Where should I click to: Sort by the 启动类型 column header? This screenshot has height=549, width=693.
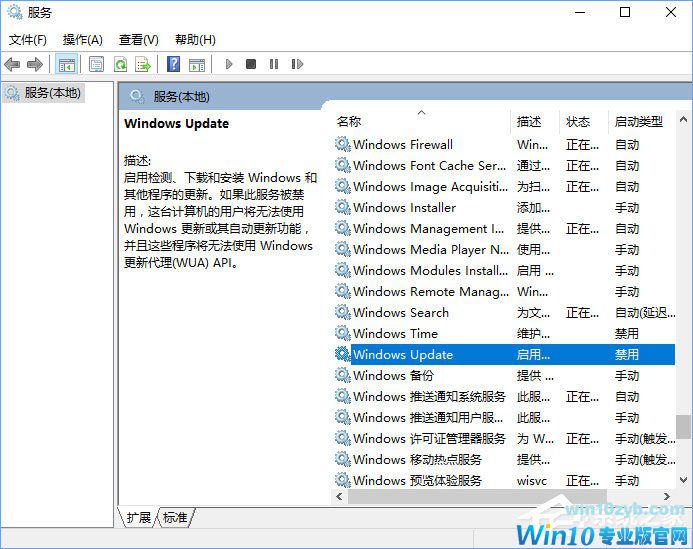(x=639, y=121)
